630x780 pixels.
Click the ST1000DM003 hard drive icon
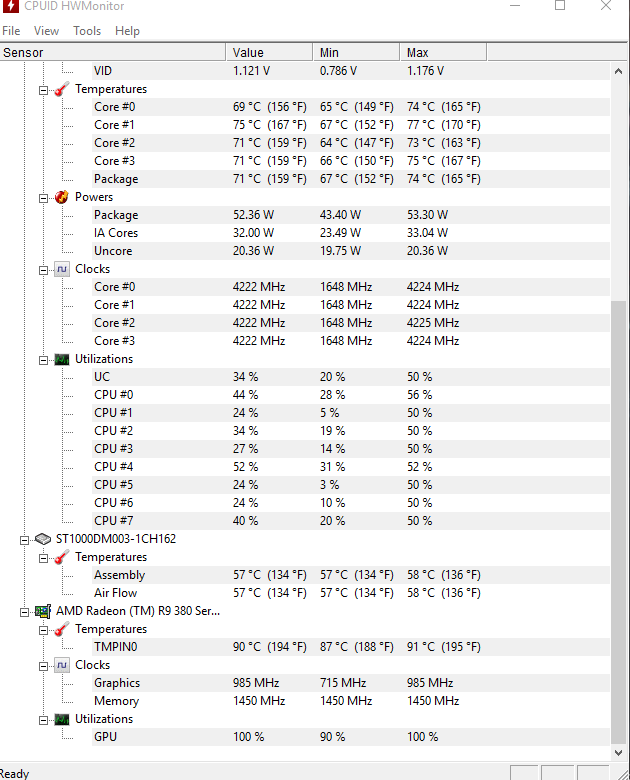[43, 539]
